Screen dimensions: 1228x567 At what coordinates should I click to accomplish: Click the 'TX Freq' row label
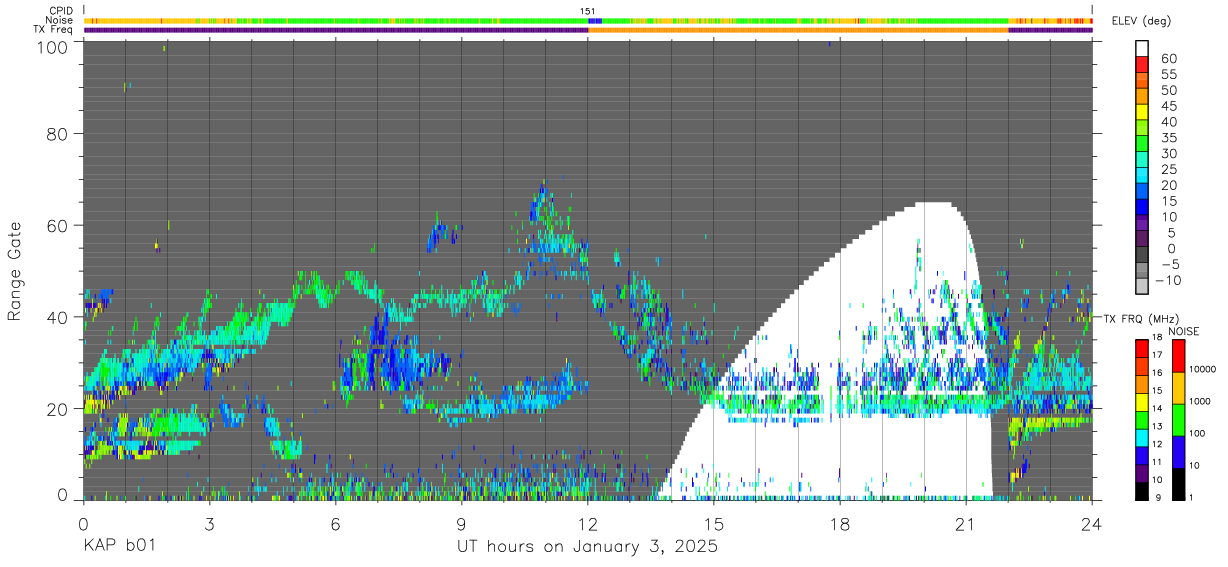54,29
